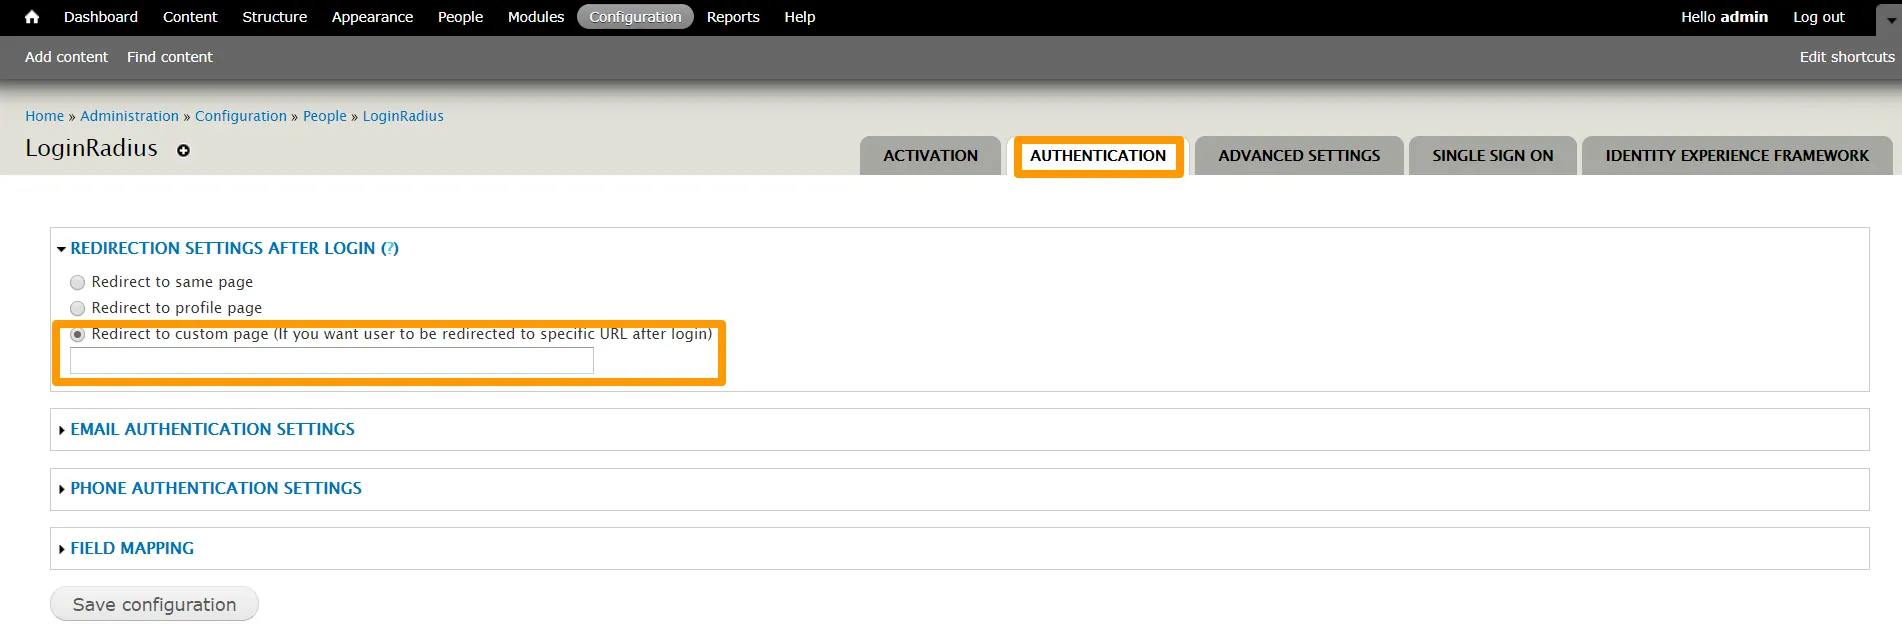The width and height of the screenshot is (1902, 640).
Task: Go to Identity Experience Framework tab
Action: point(1736,156)
